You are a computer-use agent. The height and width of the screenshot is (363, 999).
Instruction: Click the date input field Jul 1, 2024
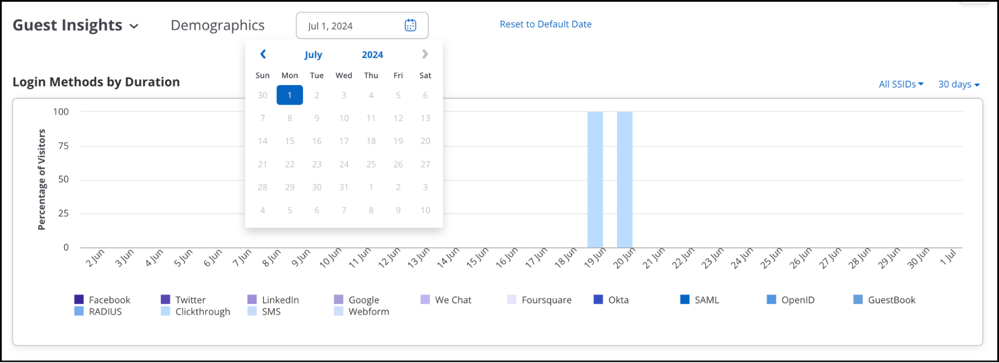pos(362,25)
